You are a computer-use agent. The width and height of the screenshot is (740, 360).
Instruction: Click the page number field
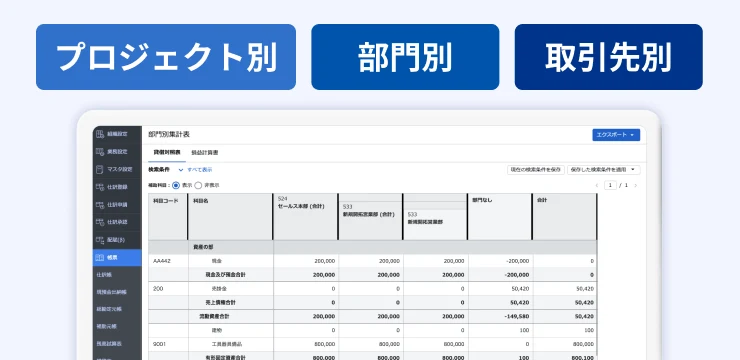(x=611, y=185)
